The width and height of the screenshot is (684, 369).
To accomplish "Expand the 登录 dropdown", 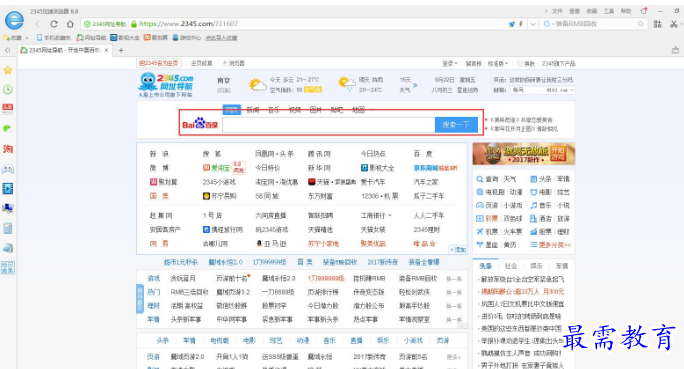I will pos(450,64).
